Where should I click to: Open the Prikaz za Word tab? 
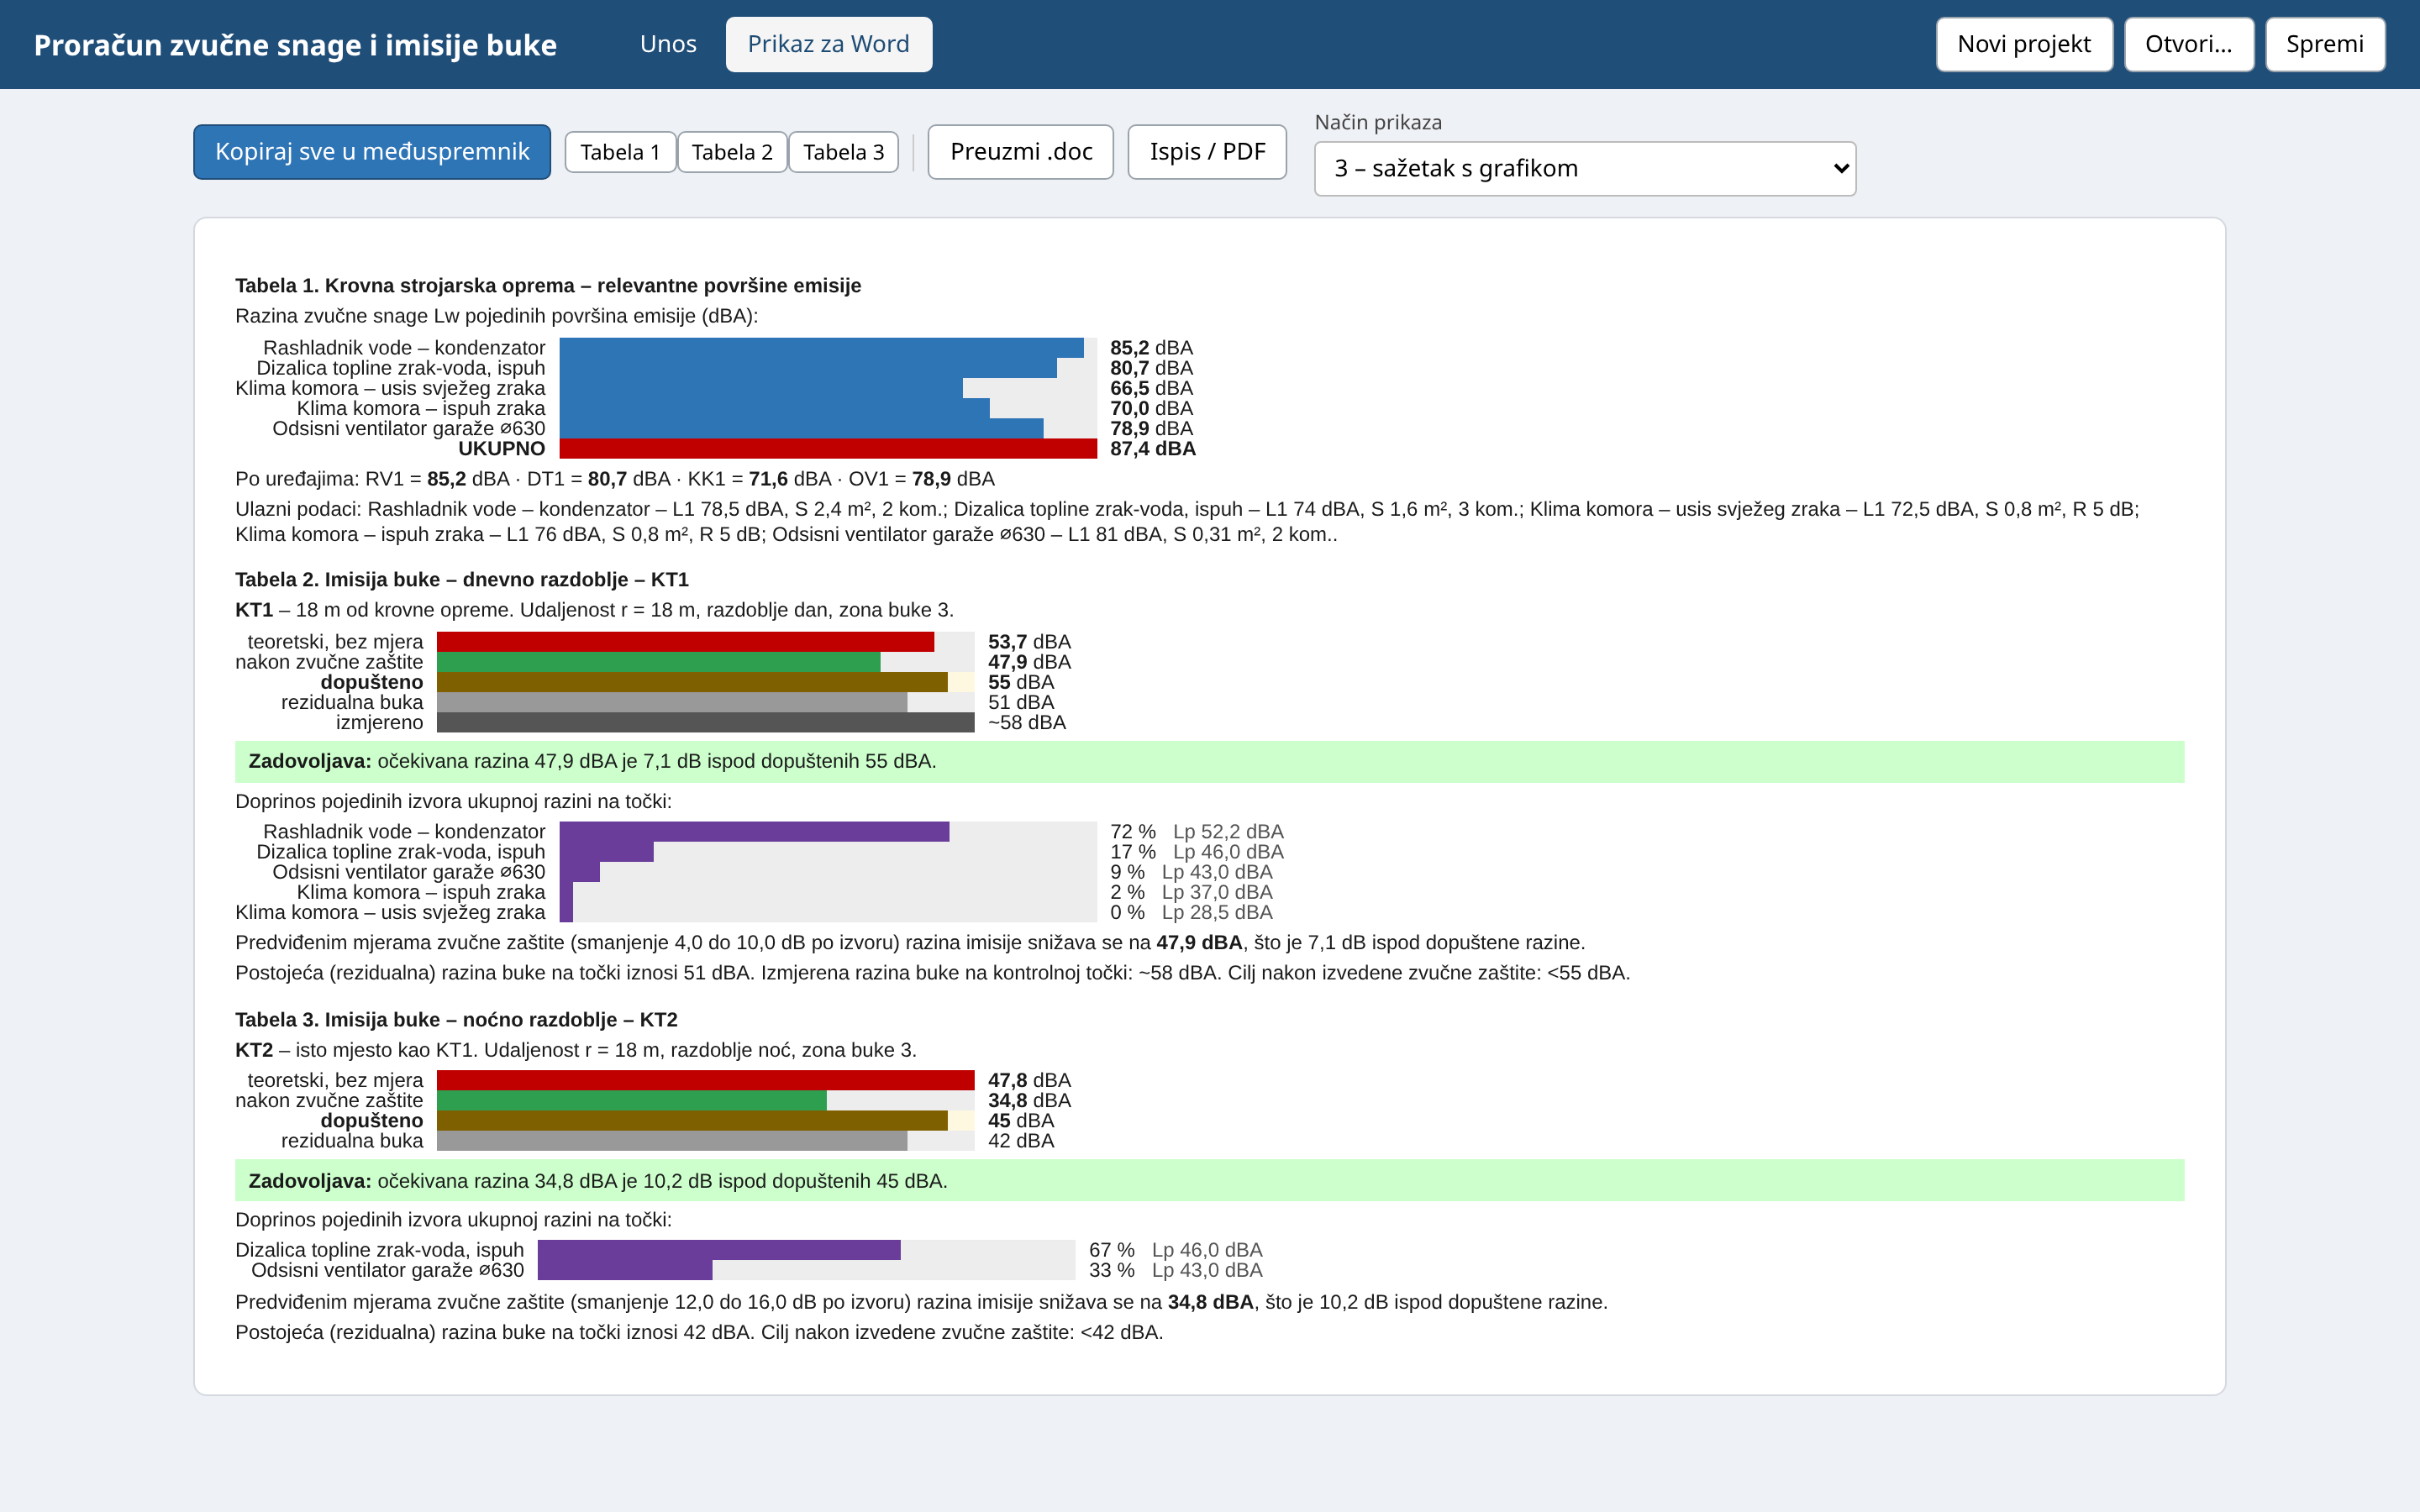coord(828,44)
